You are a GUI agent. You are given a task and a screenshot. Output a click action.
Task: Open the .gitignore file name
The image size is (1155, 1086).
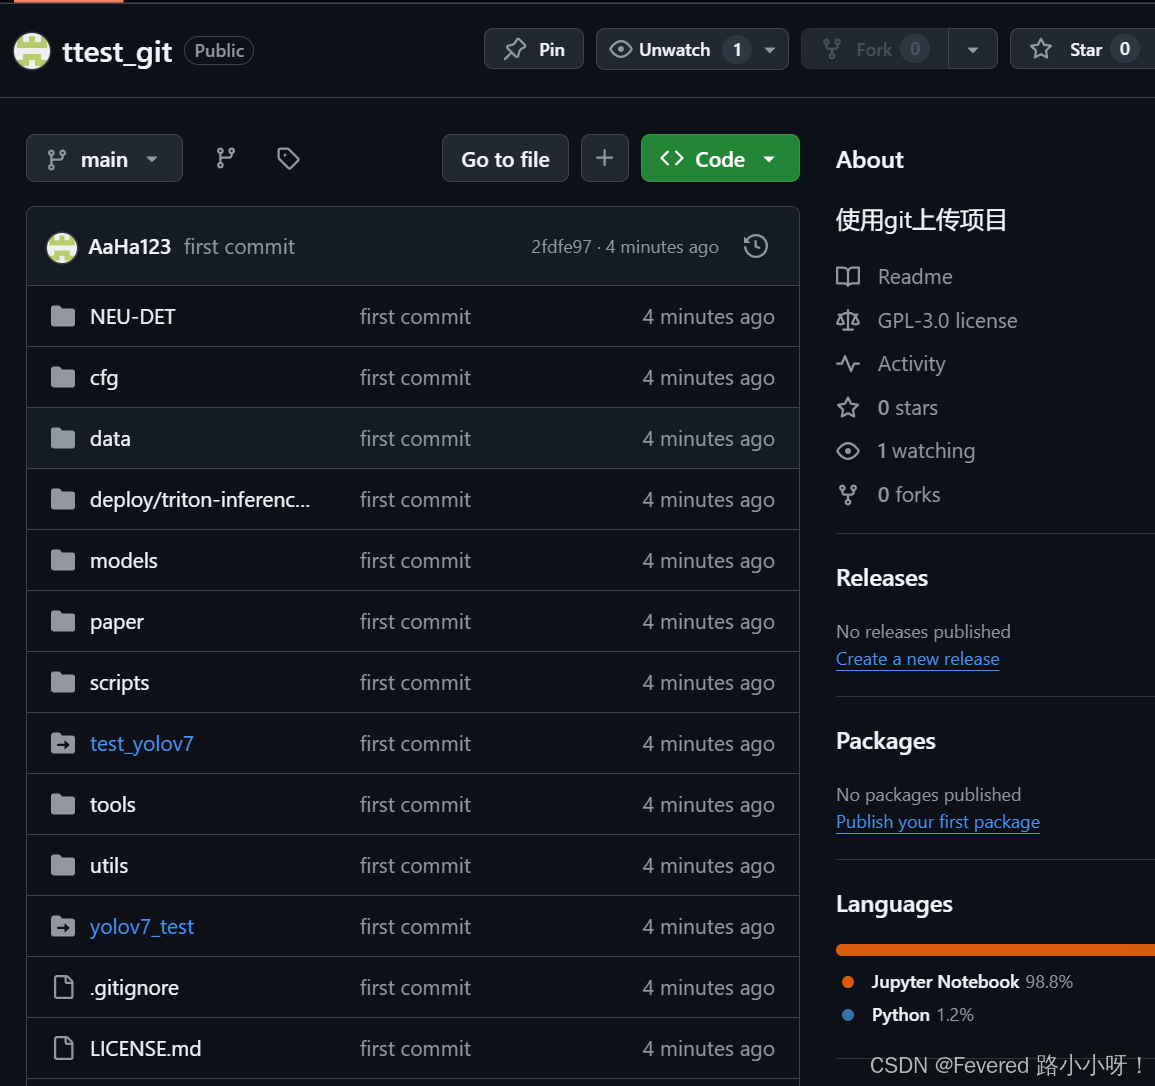[134, 988]
